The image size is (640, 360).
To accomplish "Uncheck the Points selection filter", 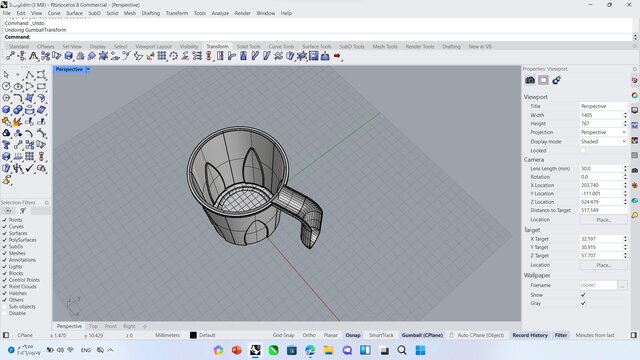I will click(5, 220).
